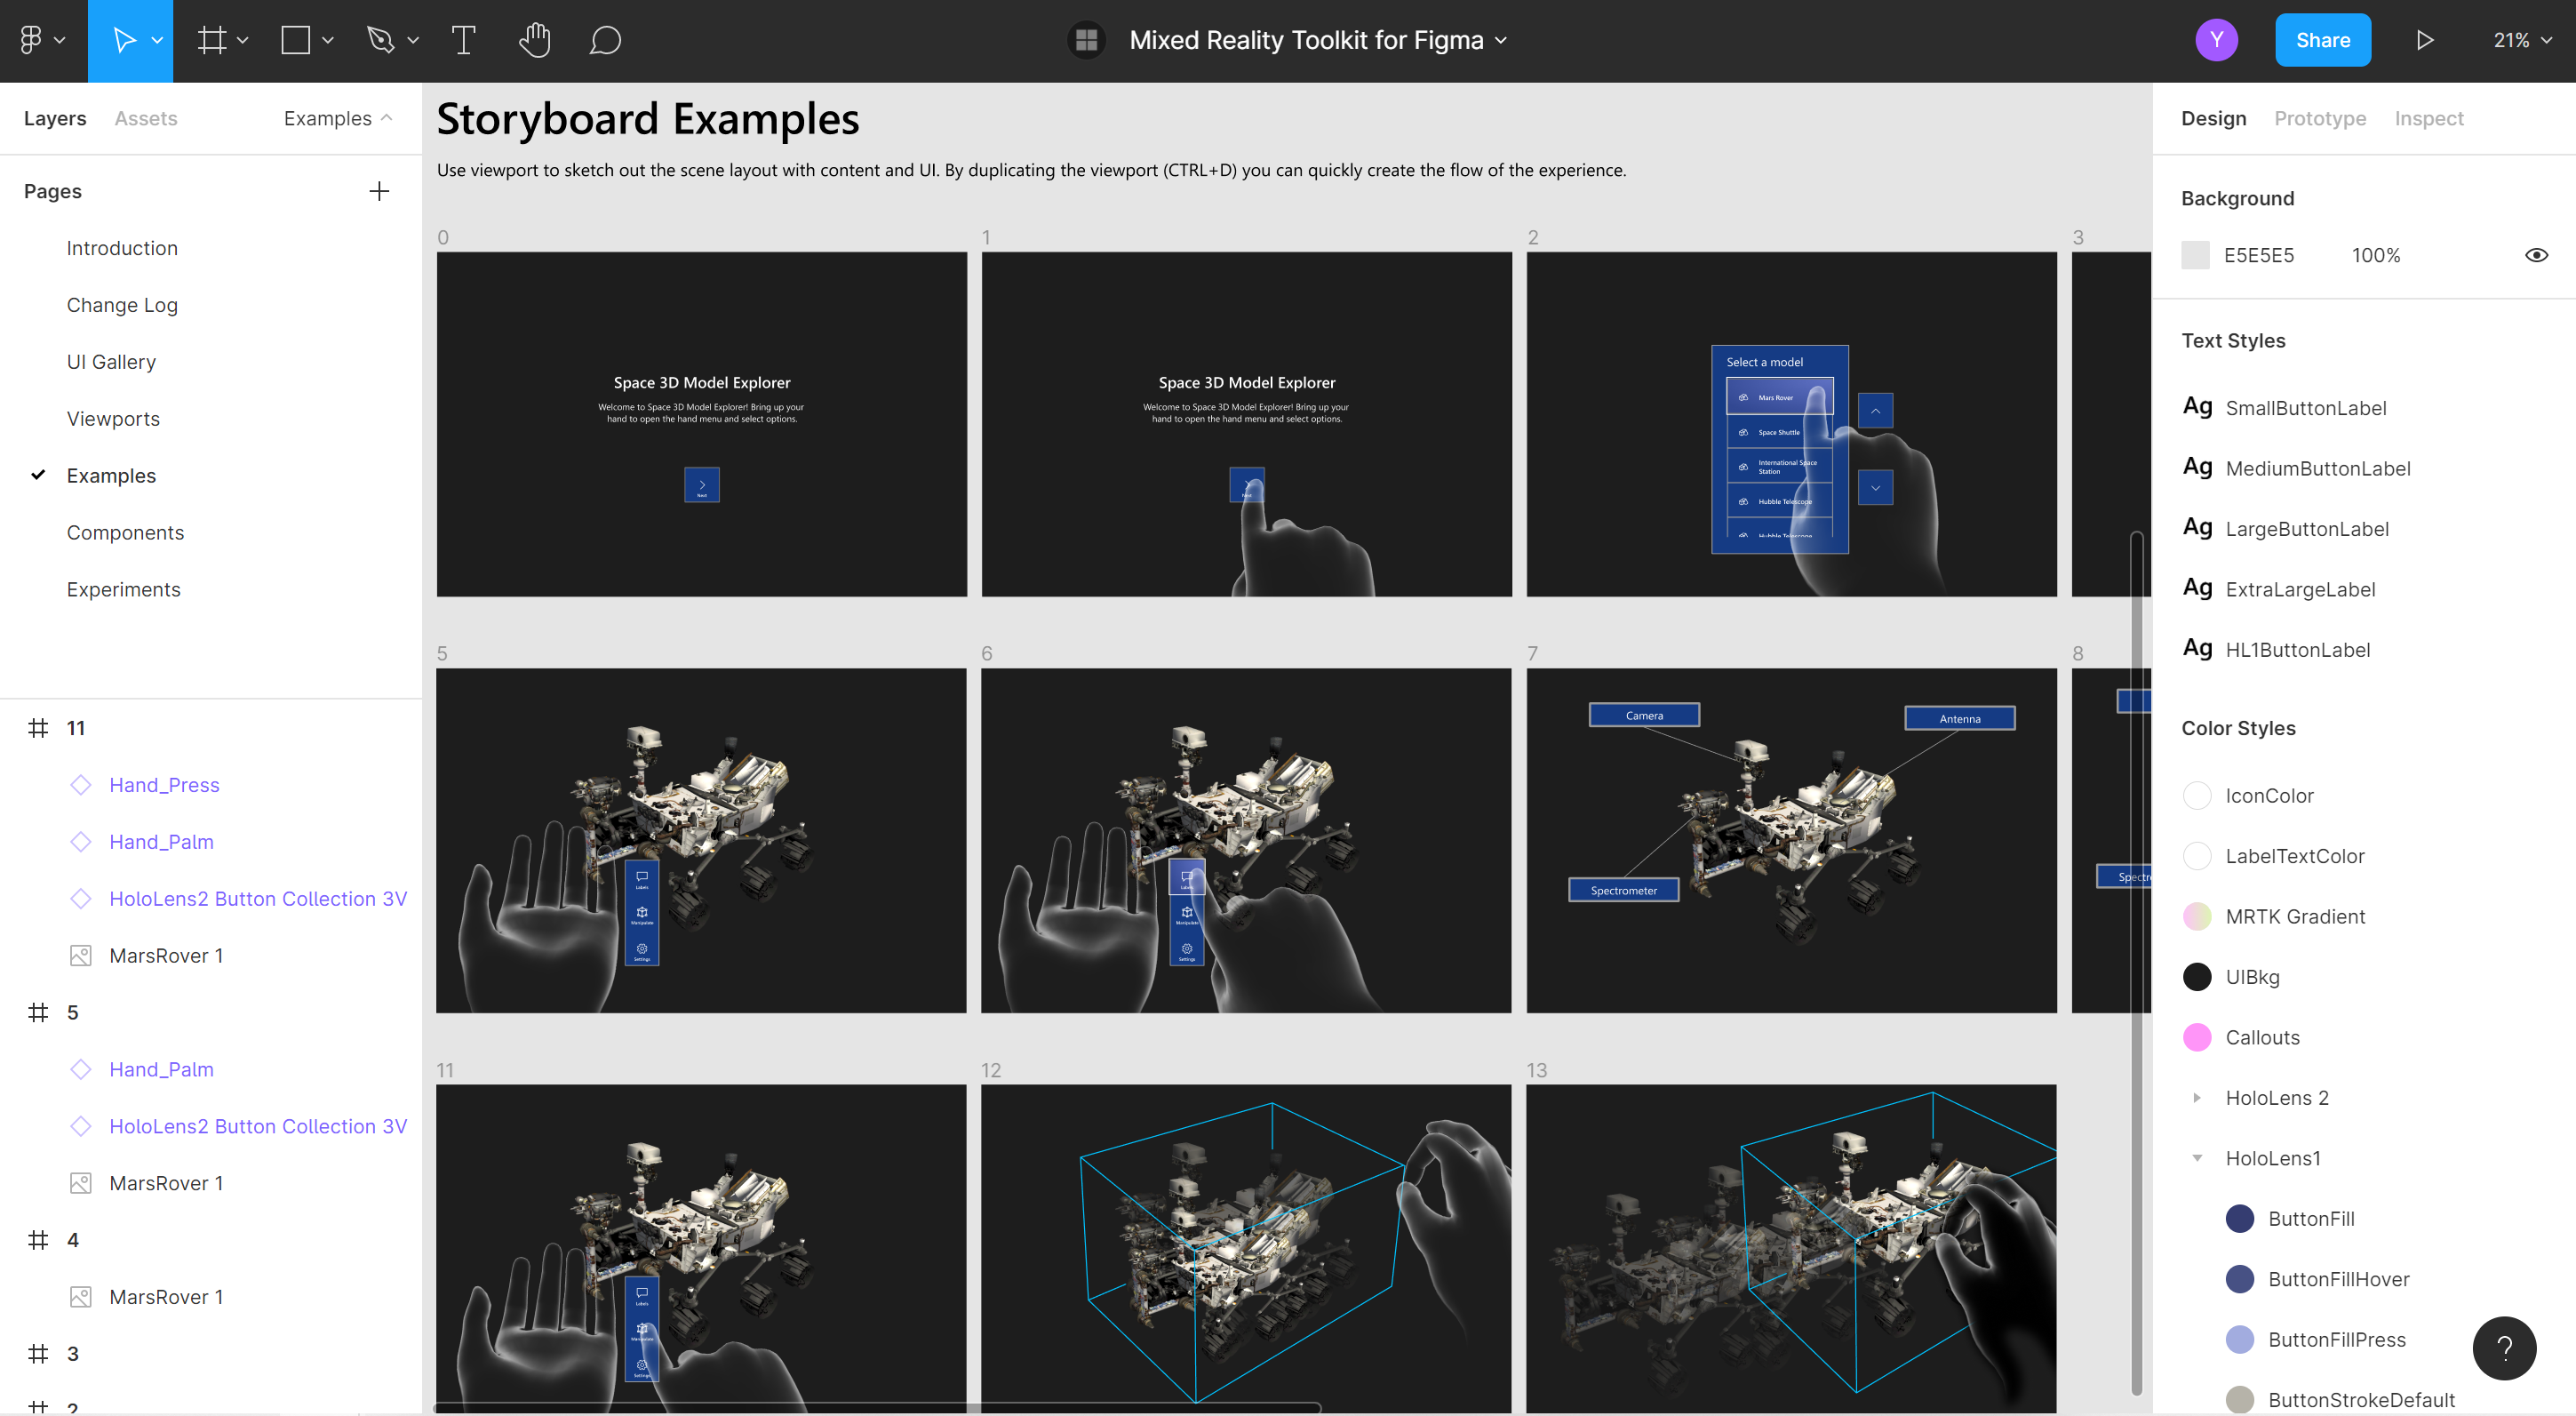This screenshot has height=1416, width=2576.
Task: Select the Text tool
Action: pyautogui.click(x=462, y=40)
